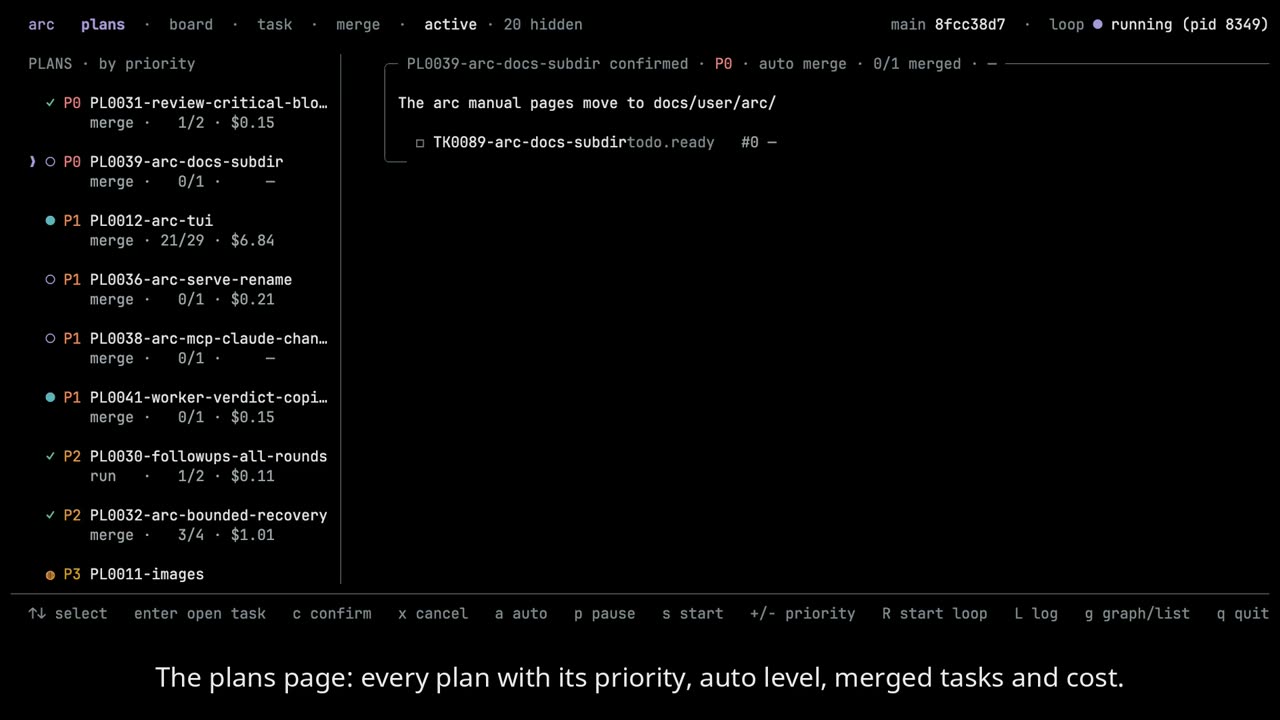The height and width of the screenshot is (720, 1280).
Task: Click the open circle status of PL0039-arc-docs-subdir
Action: pos(50,162)
